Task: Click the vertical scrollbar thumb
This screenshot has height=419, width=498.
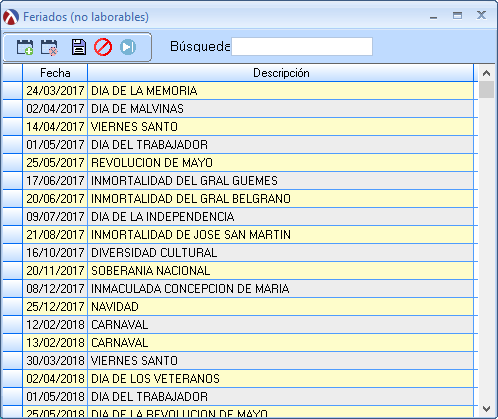Action: (x=486, y=90)
